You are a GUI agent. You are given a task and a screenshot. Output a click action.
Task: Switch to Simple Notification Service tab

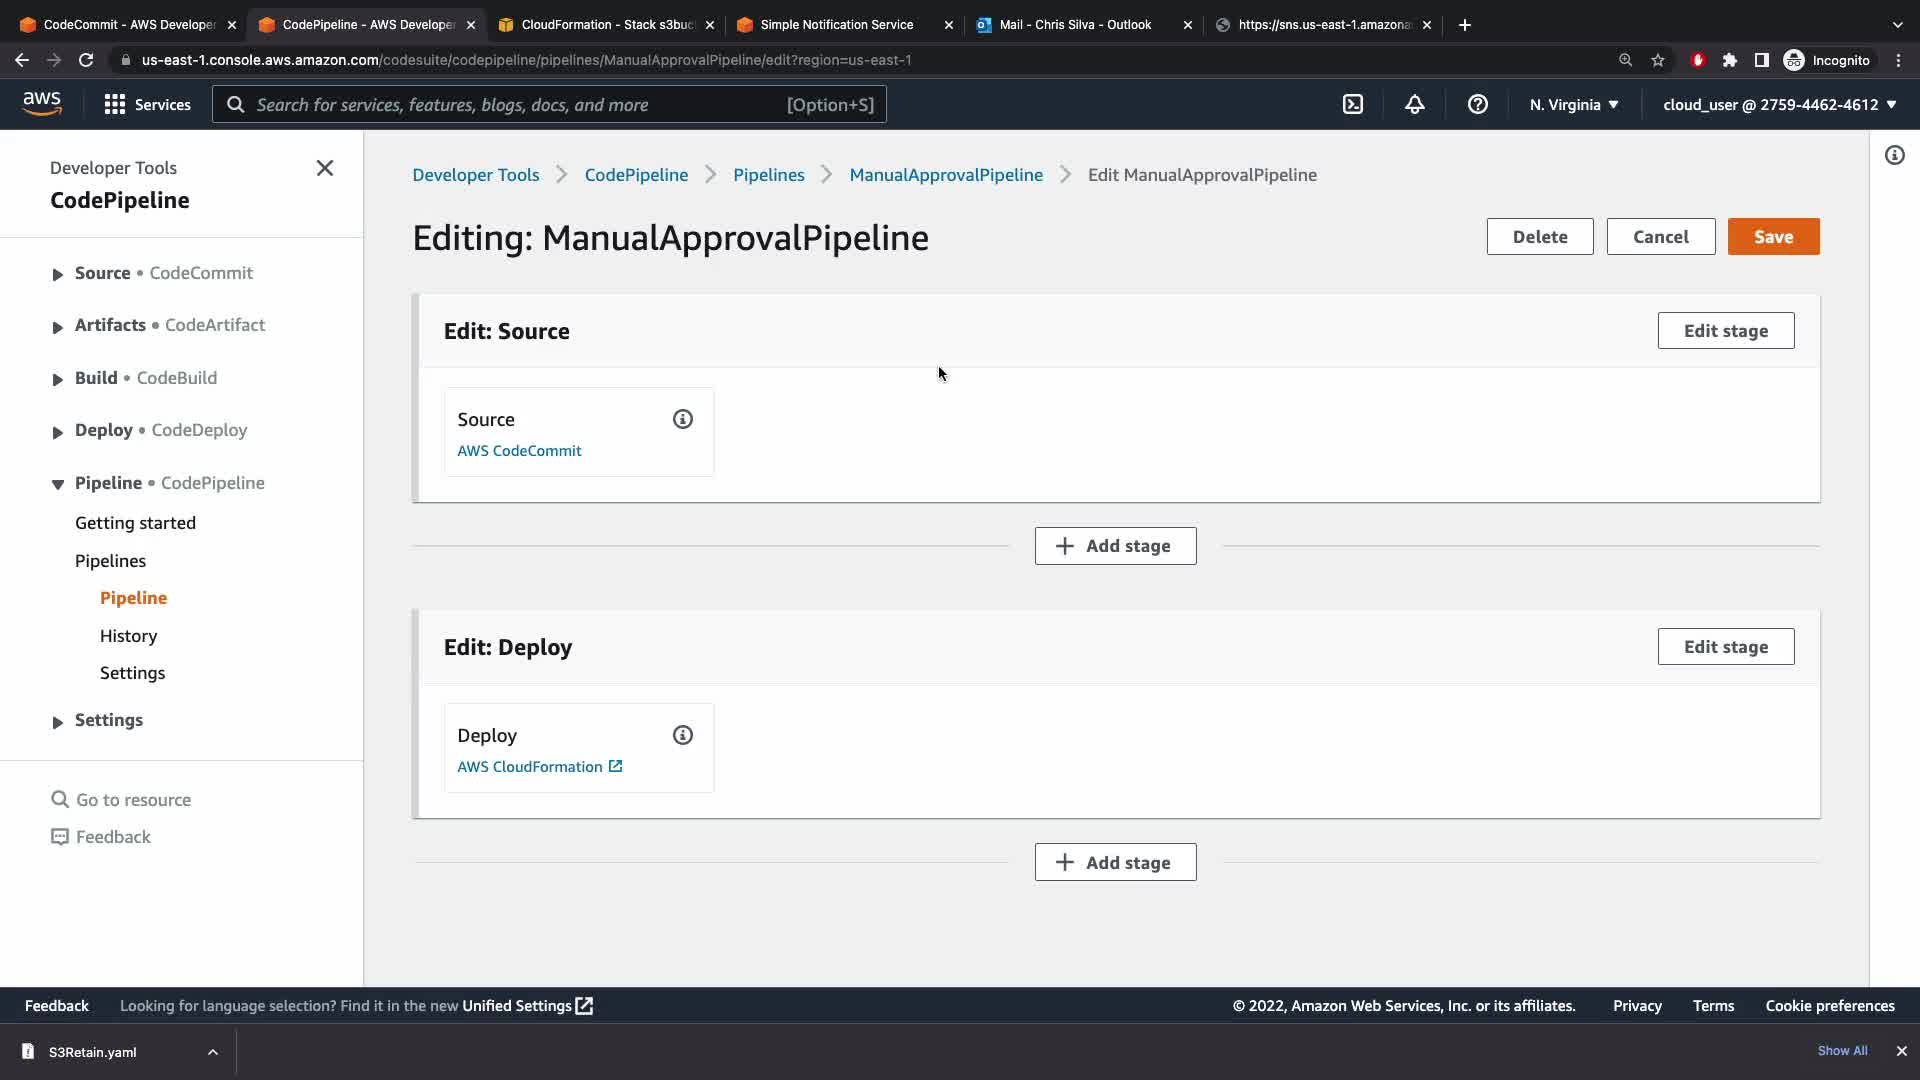[x=836, y=24]
